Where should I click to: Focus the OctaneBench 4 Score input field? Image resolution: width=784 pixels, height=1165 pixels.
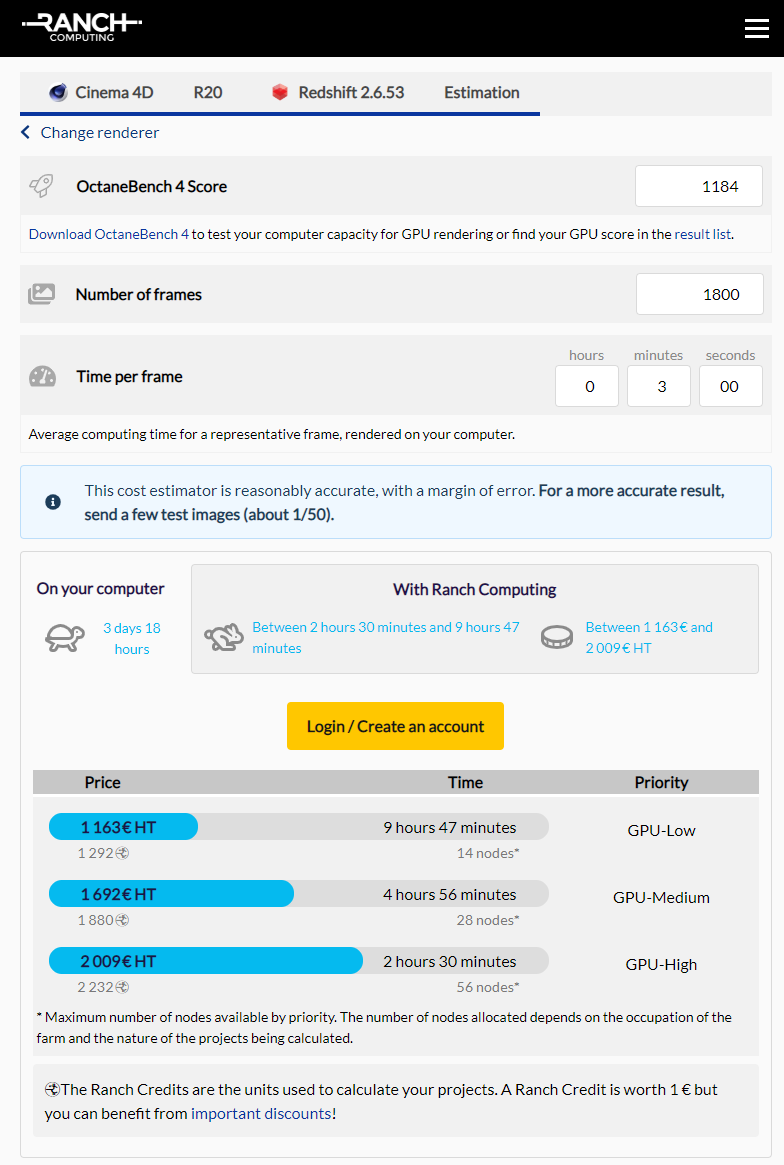[699, 186]
